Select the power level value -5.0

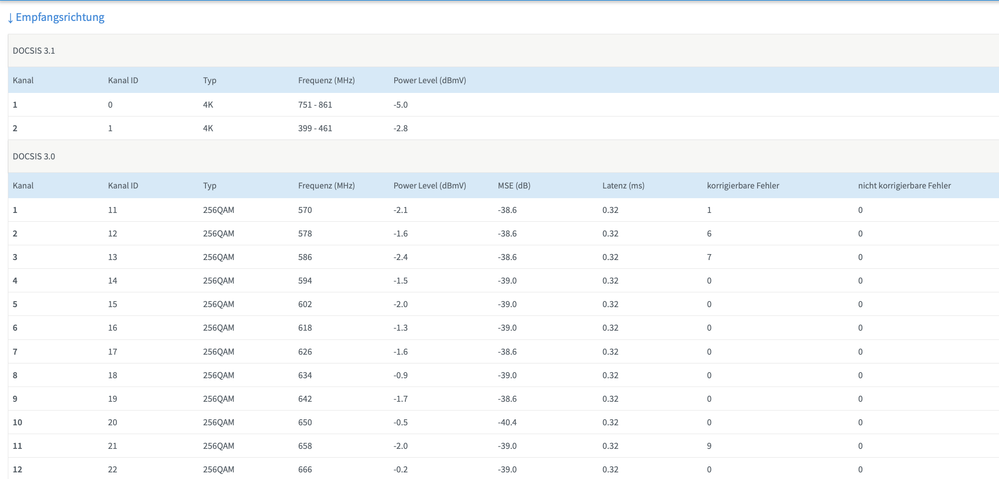tap(401, 104)
